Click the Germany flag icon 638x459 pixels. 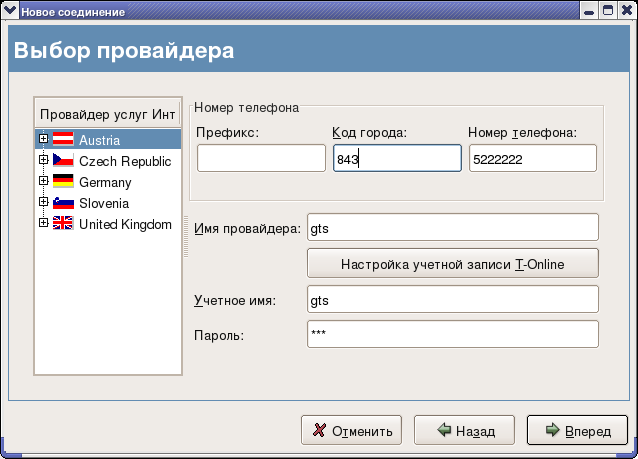(x=63, y=181)
